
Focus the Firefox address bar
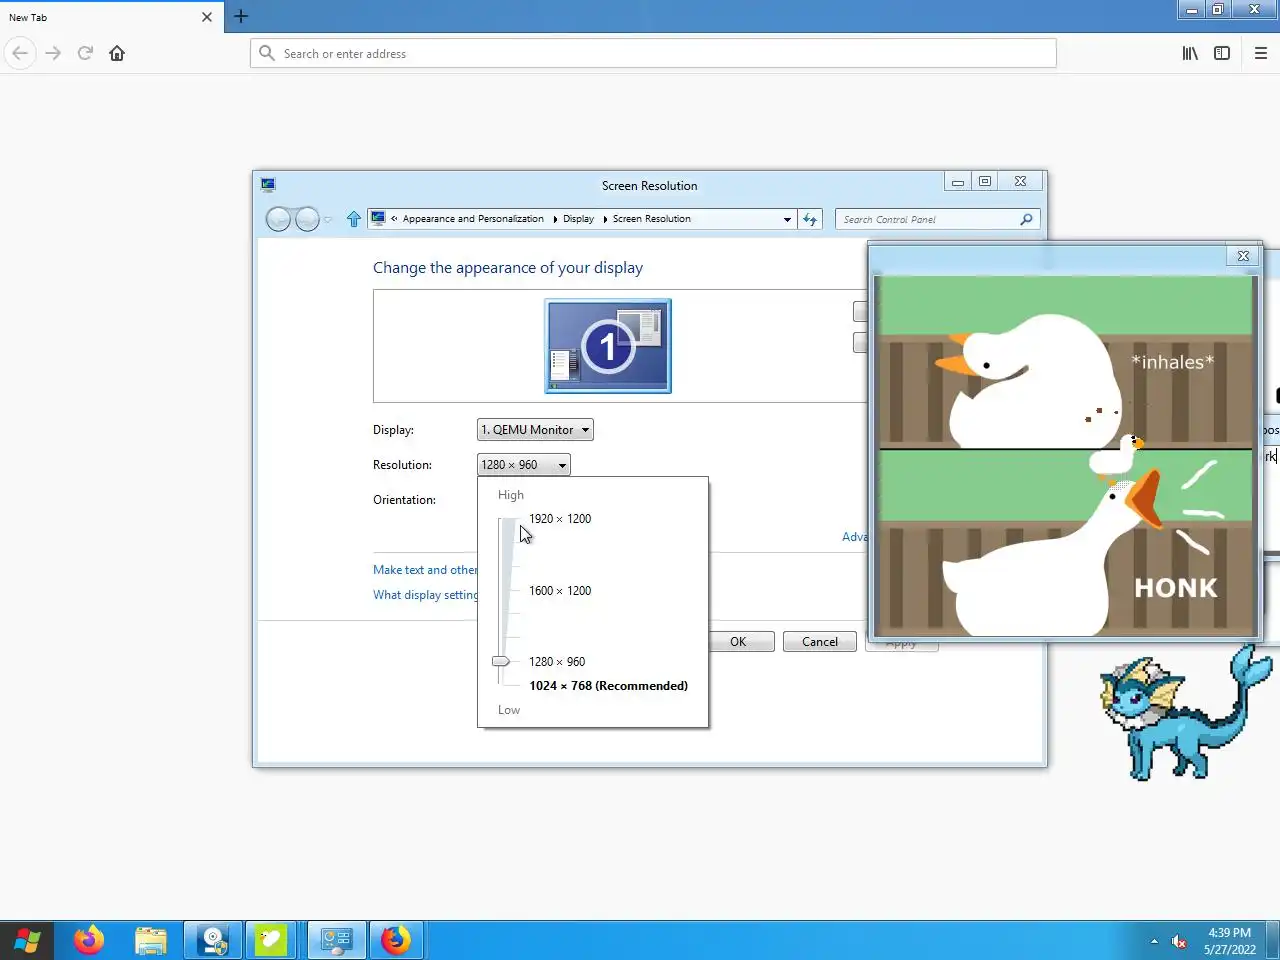click(x=653, y=53)
